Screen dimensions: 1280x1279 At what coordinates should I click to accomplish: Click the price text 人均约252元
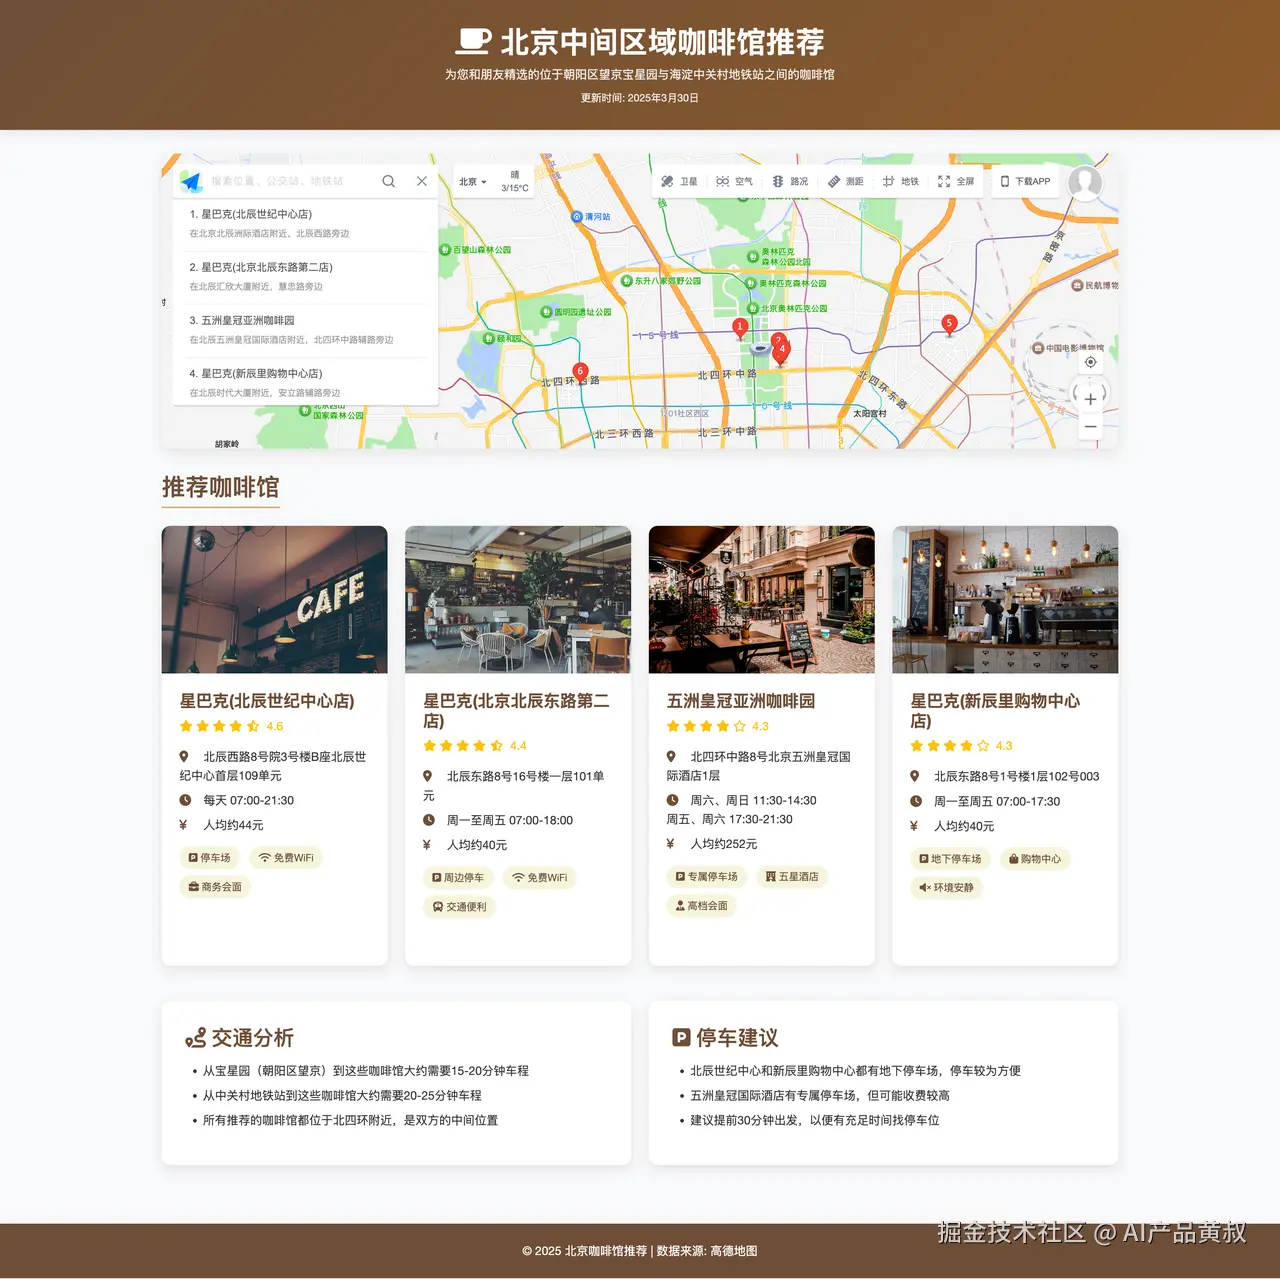[x=724, y=845]
